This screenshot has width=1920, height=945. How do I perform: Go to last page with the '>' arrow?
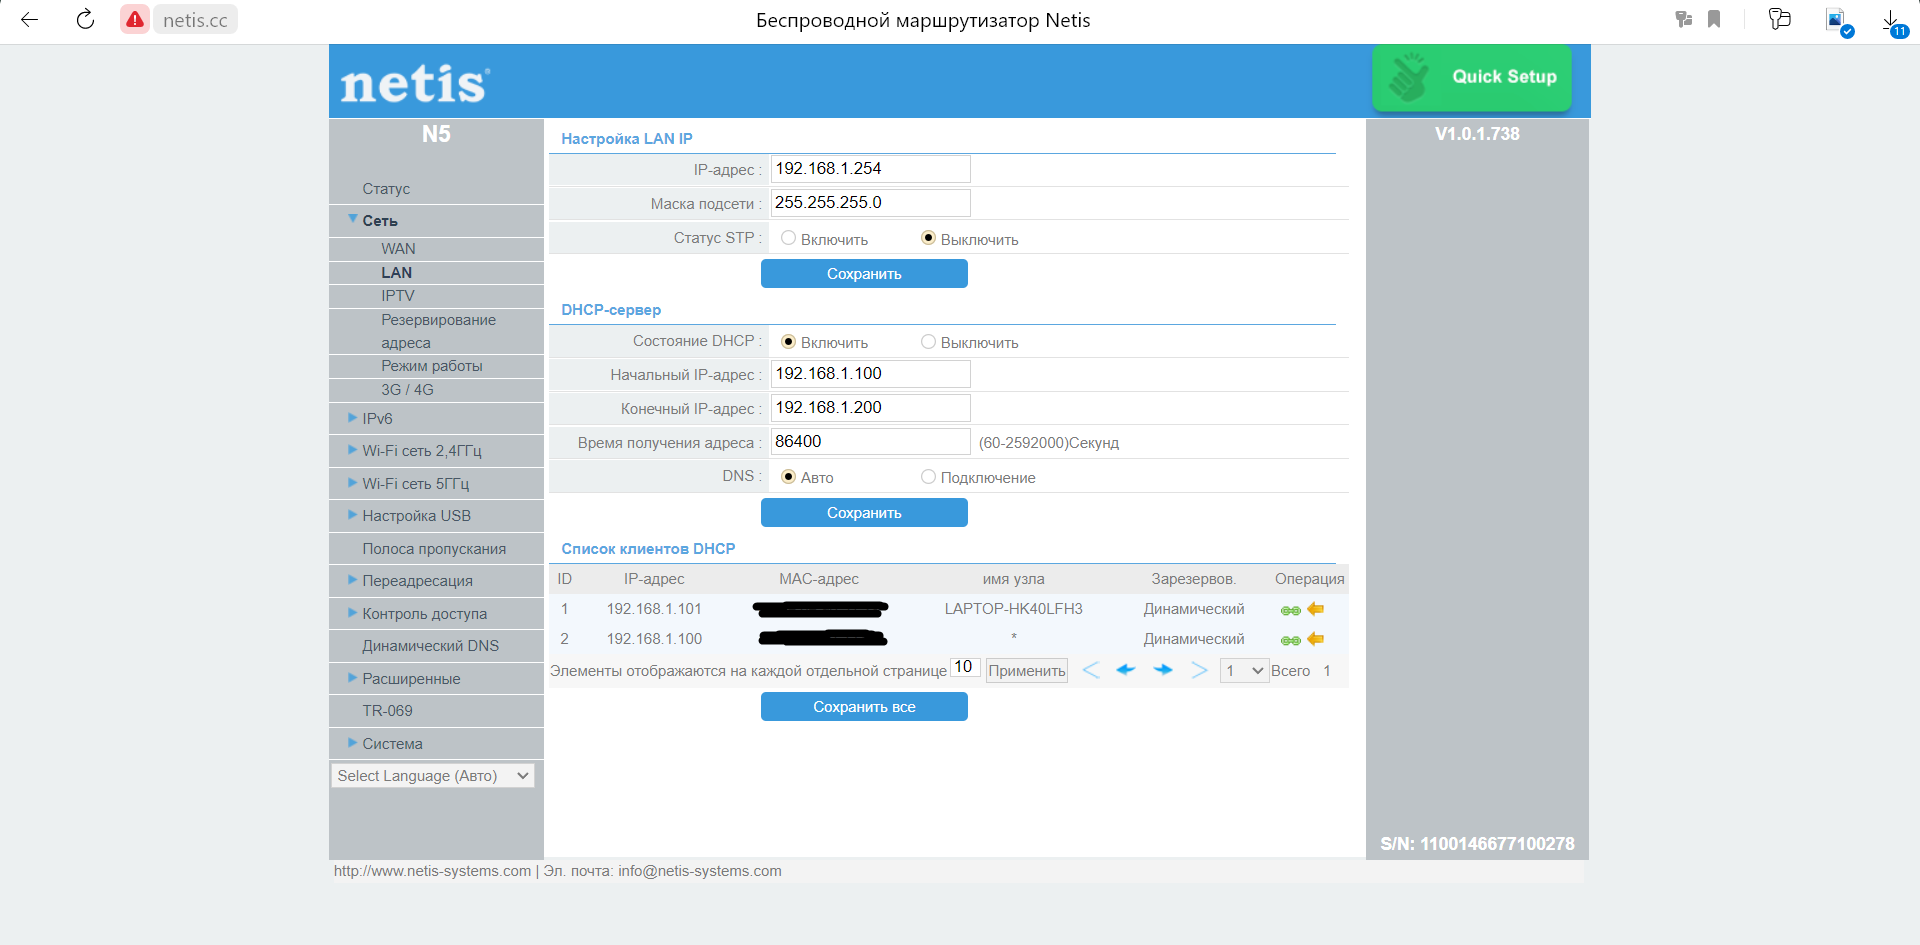click(1199, 670)
